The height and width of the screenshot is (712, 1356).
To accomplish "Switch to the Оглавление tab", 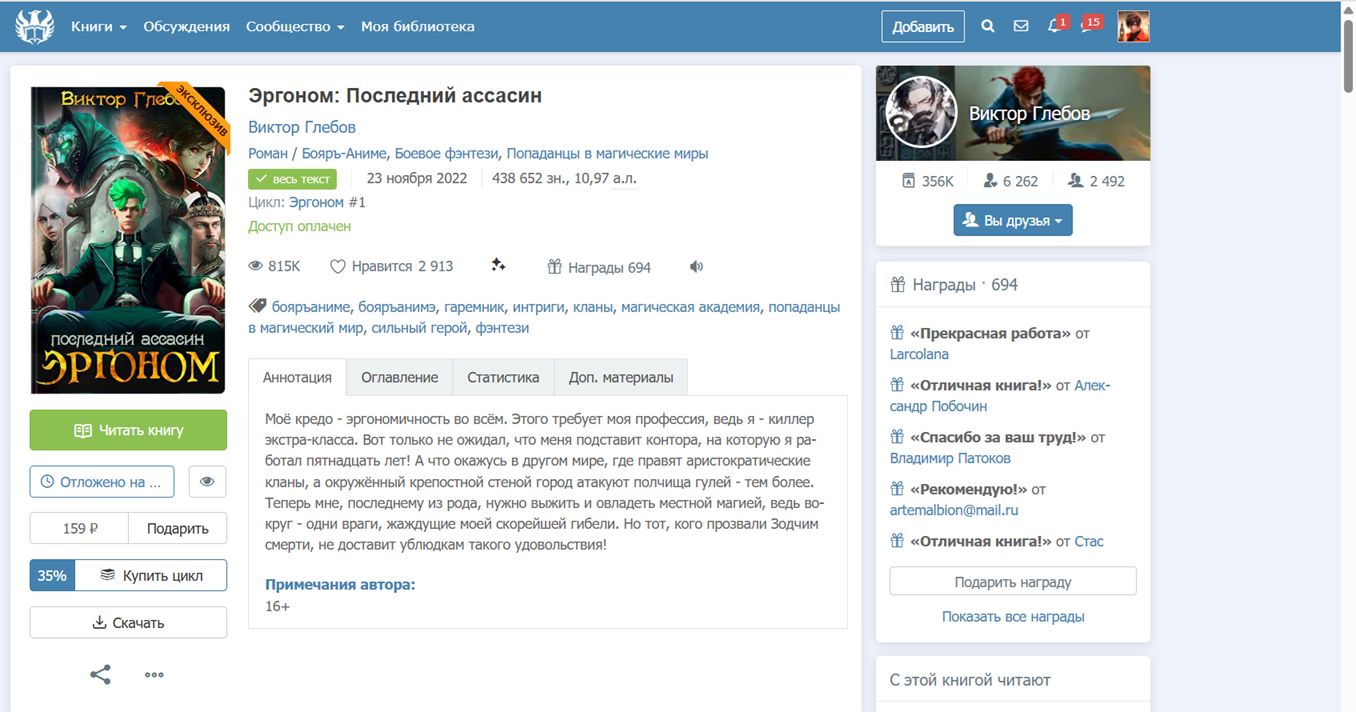I will [399, 377].
